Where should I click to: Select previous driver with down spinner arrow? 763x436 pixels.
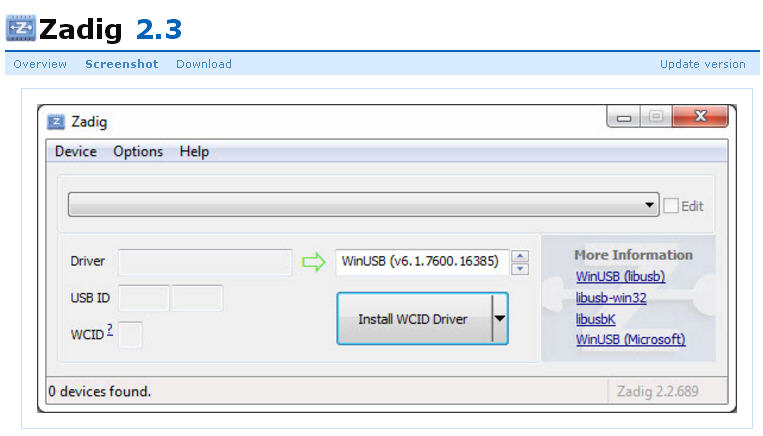[520, 269]
